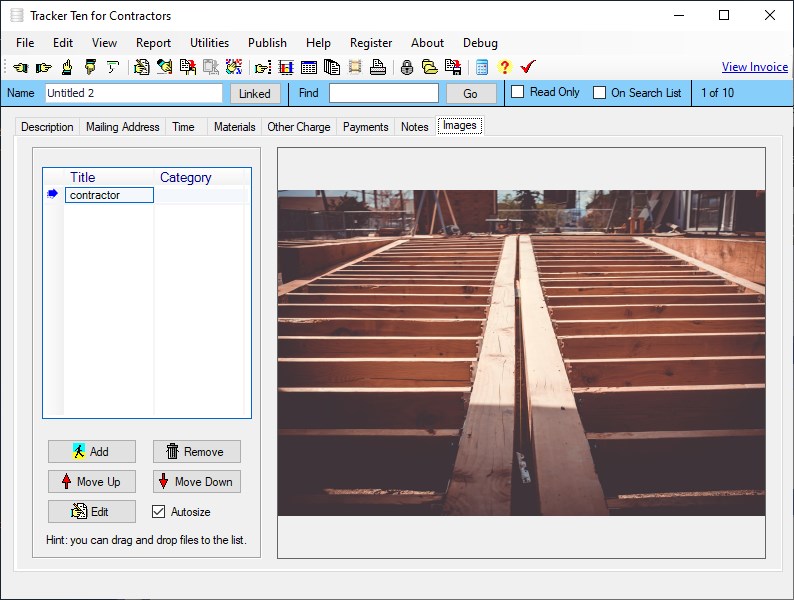Click the red checkmark toolbar icon

[528, 68]
